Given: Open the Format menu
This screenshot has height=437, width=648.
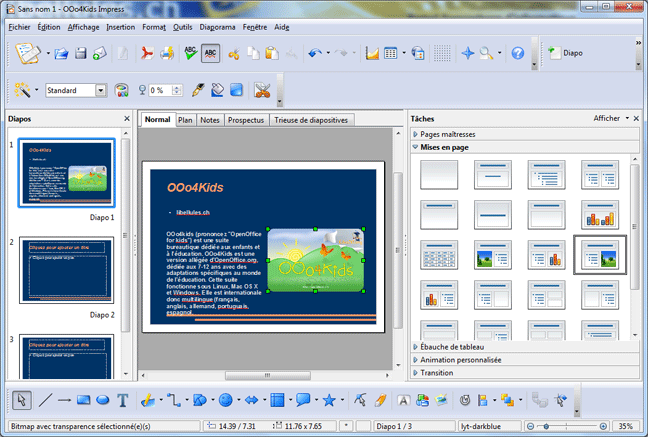Looking at the screenshot, I should [154, 27].
